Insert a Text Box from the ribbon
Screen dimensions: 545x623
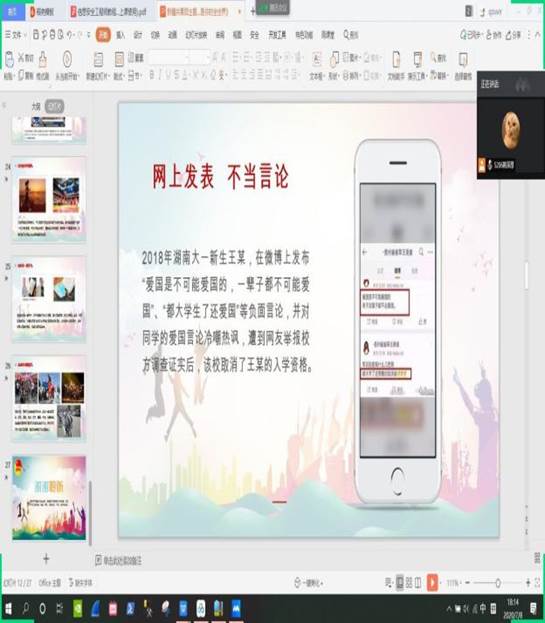tap(316, 60)
